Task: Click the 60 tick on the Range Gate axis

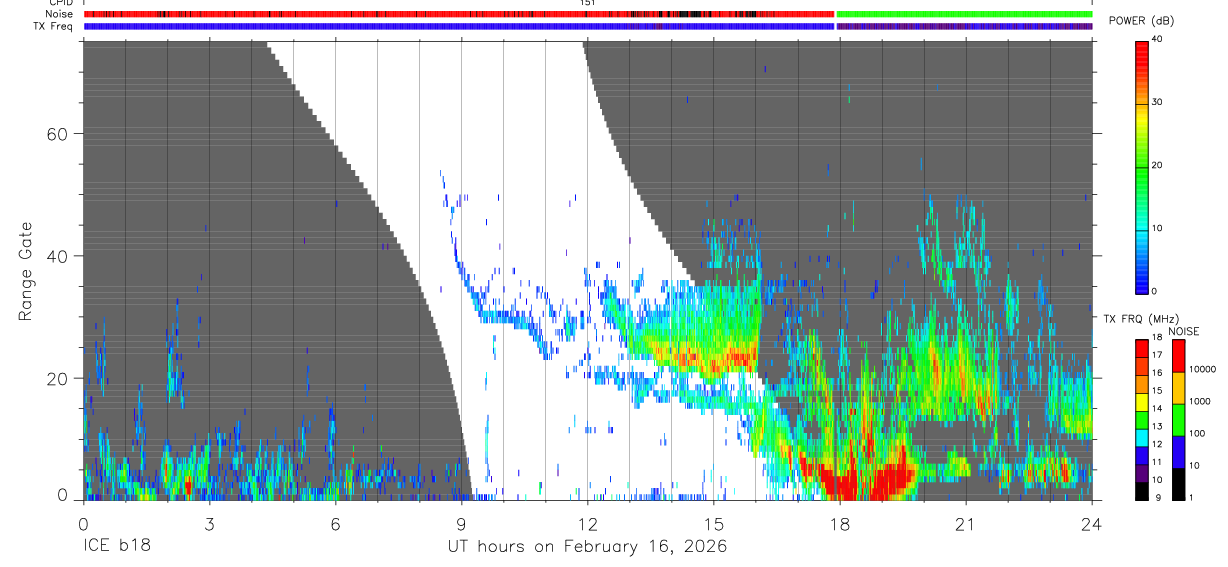Action: coord(58,134)
